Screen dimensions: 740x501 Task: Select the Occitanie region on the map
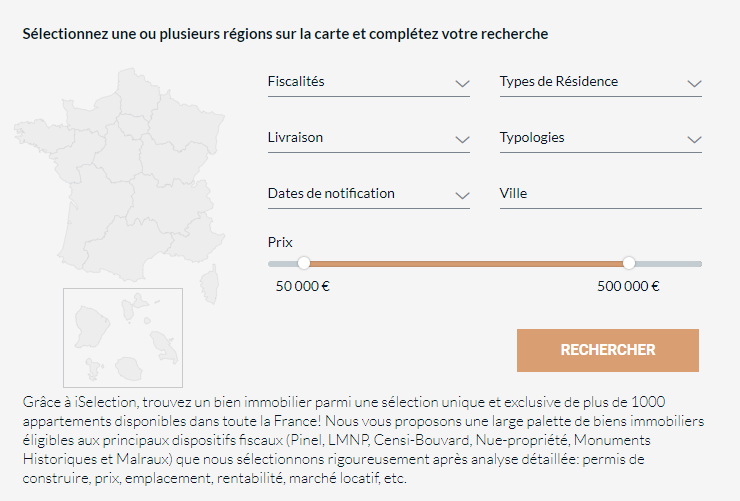127,250
